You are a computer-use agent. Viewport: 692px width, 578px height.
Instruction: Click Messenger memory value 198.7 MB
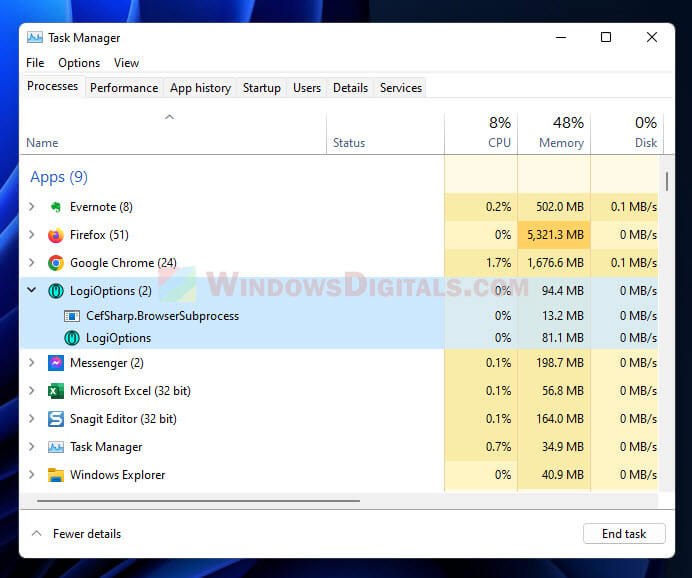click(560, 363)
